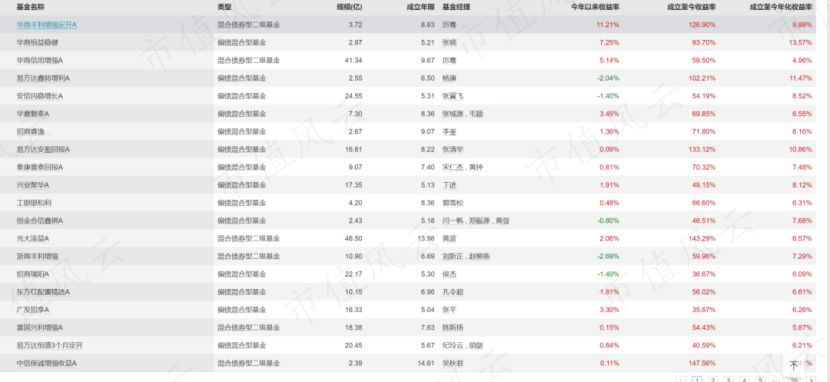Open page 2 of fund list
Viewport: 830px width, 382px height.
713,380
